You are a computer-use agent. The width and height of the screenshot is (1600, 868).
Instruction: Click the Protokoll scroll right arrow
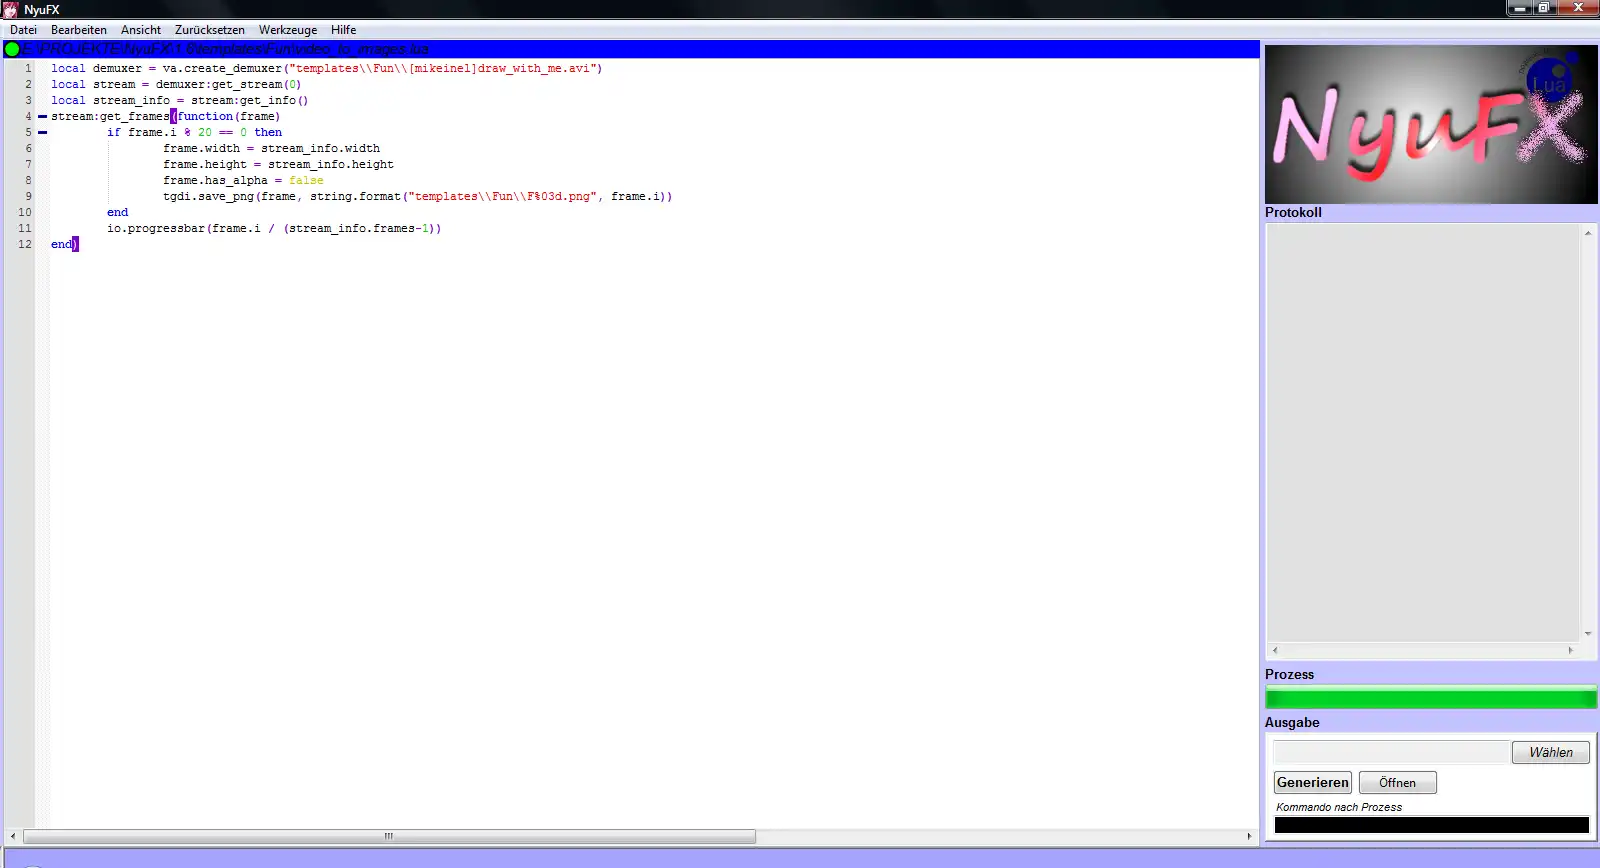(x=1571, y=650)
